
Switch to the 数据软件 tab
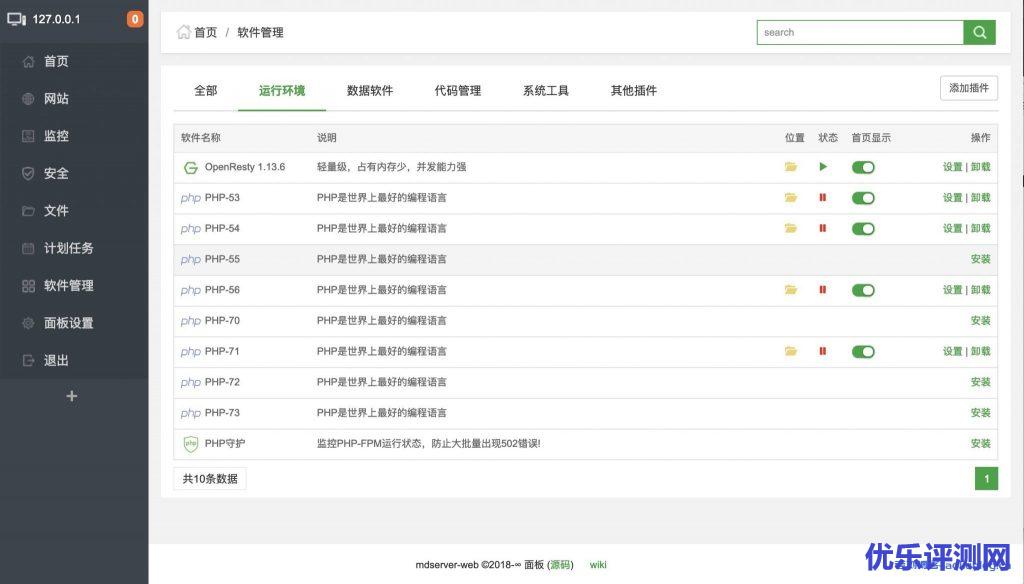[370, 90]
